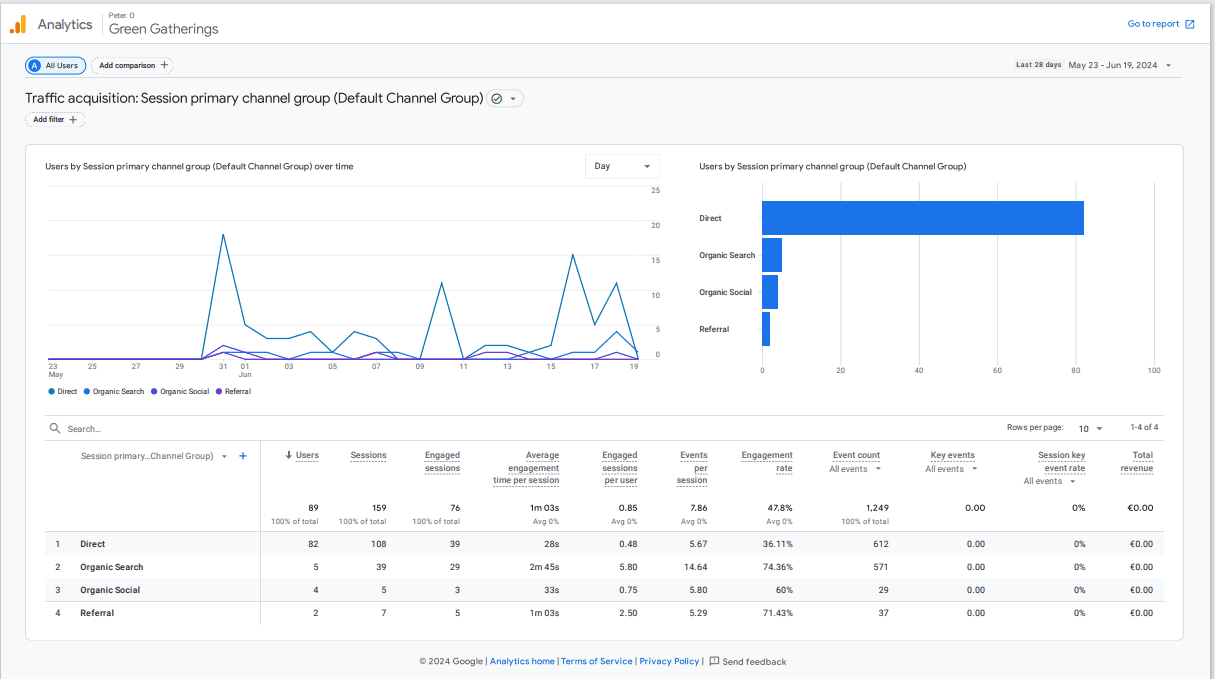Viewport: 1215px width, 679px height.
Task: Click the Google Analytics logo icon
Action: click(18, 24)
